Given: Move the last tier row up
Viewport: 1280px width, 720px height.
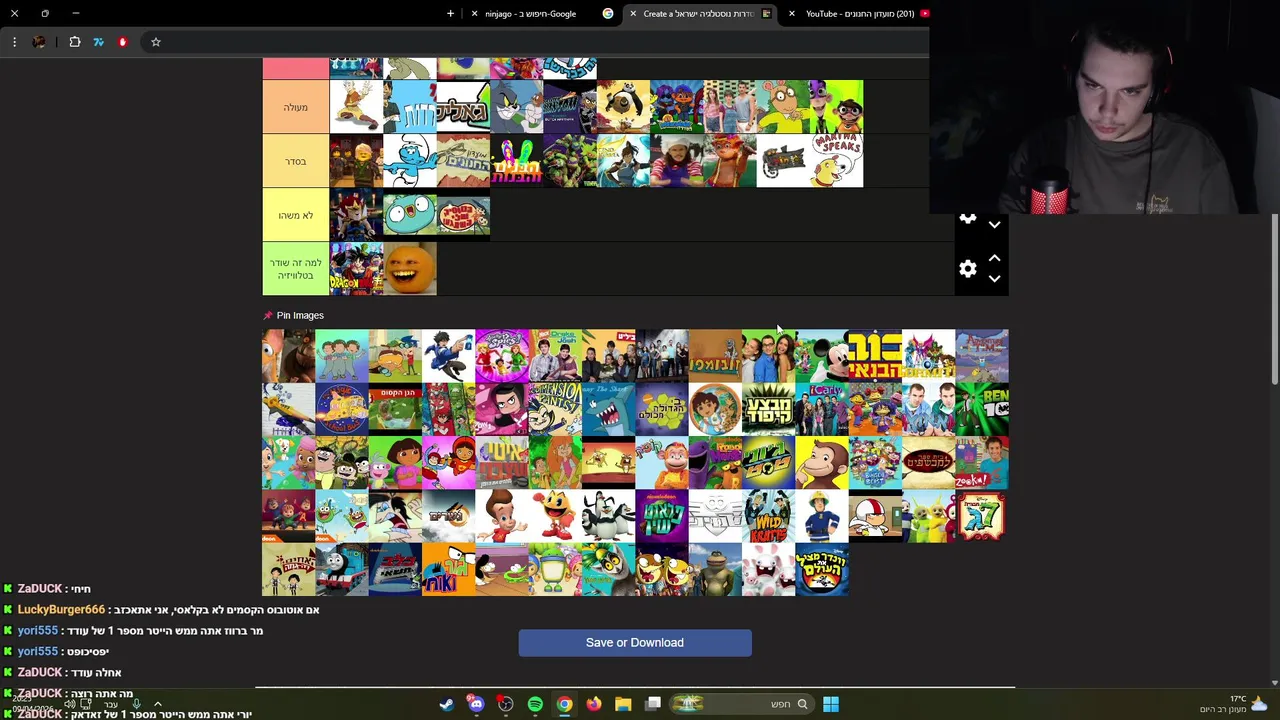Looking at the screenshot, I should tap(994, 258).
